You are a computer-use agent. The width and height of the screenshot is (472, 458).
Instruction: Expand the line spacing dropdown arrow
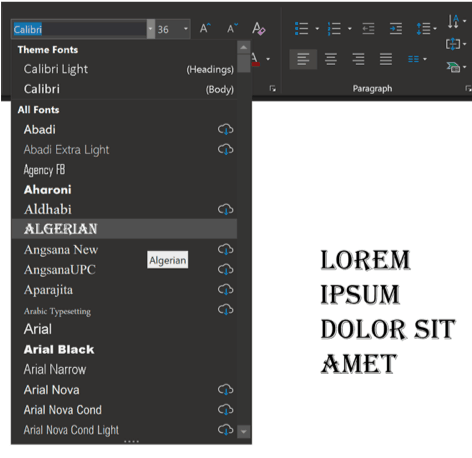tap(435, 29)
